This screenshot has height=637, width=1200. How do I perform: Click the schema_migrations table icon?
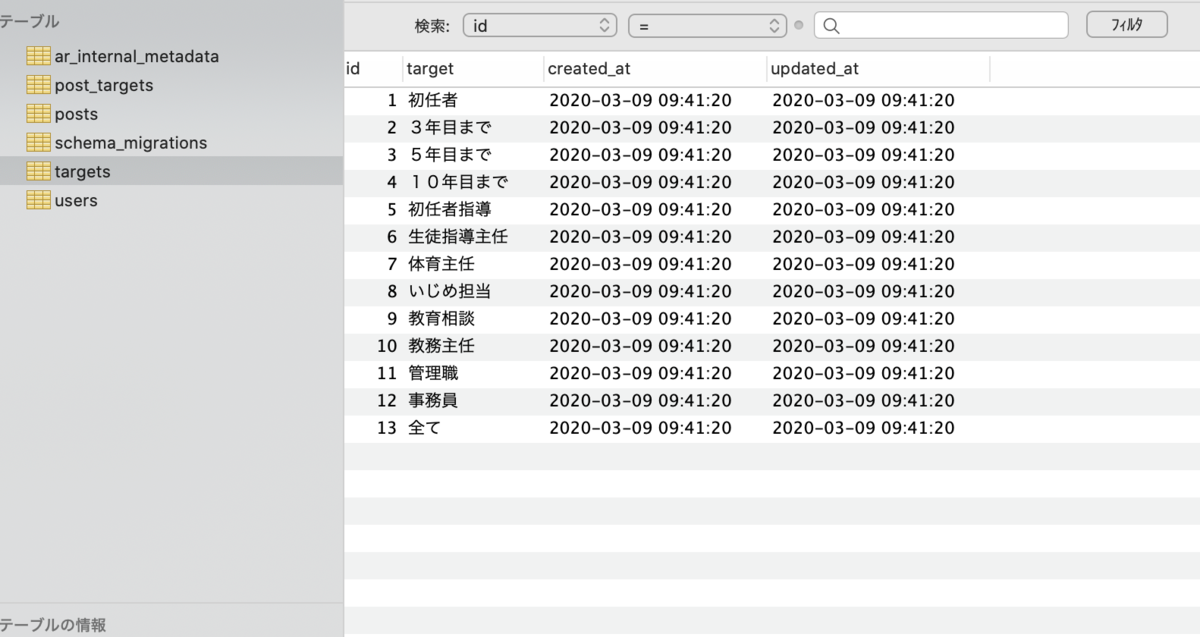click(38, 143)
